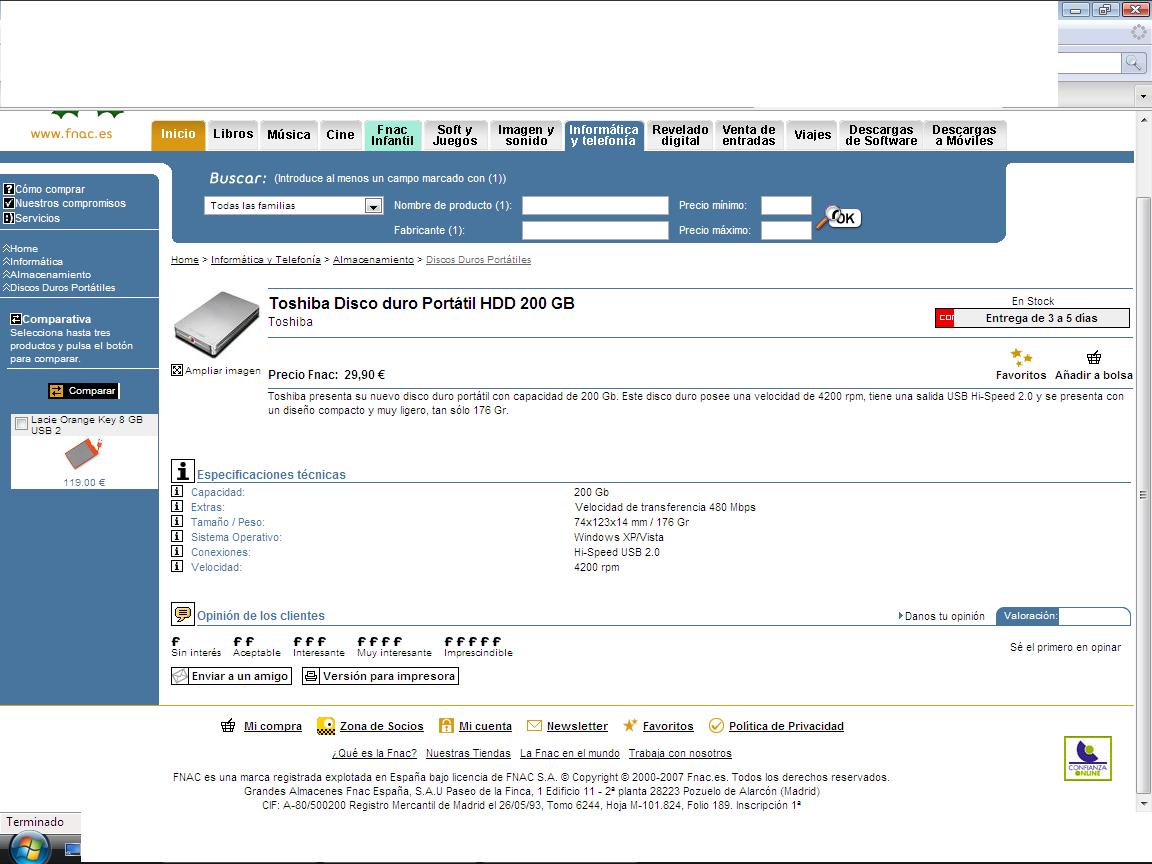Open Nuestros compromisos link

click(71, 204)
